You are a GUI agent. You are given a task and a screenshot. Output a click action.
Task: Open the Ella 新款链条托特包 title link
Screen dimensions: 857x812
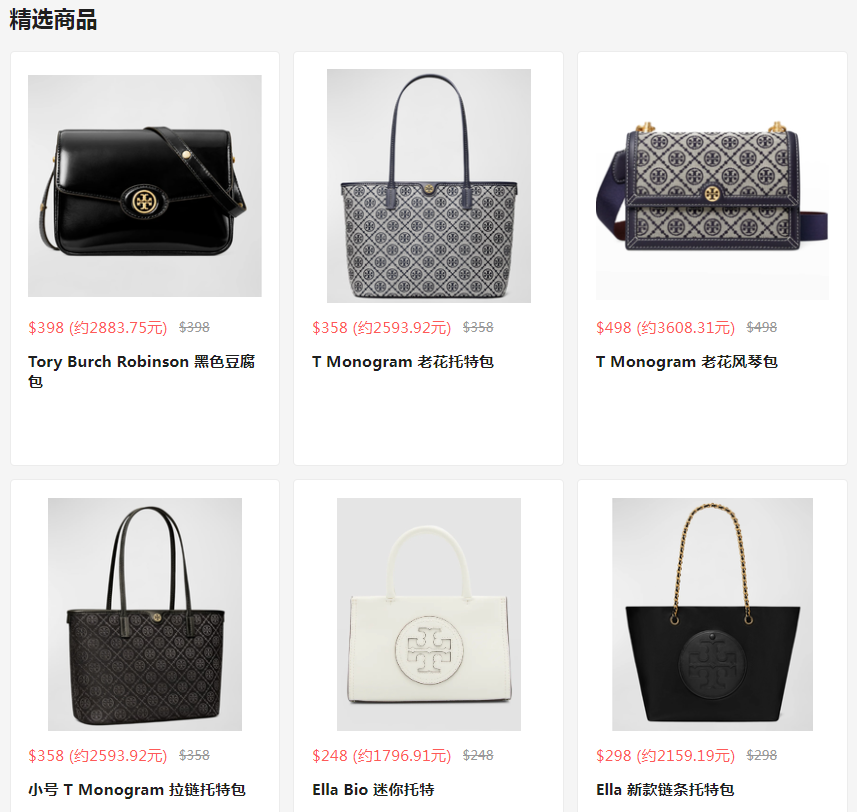click(665, 790)
